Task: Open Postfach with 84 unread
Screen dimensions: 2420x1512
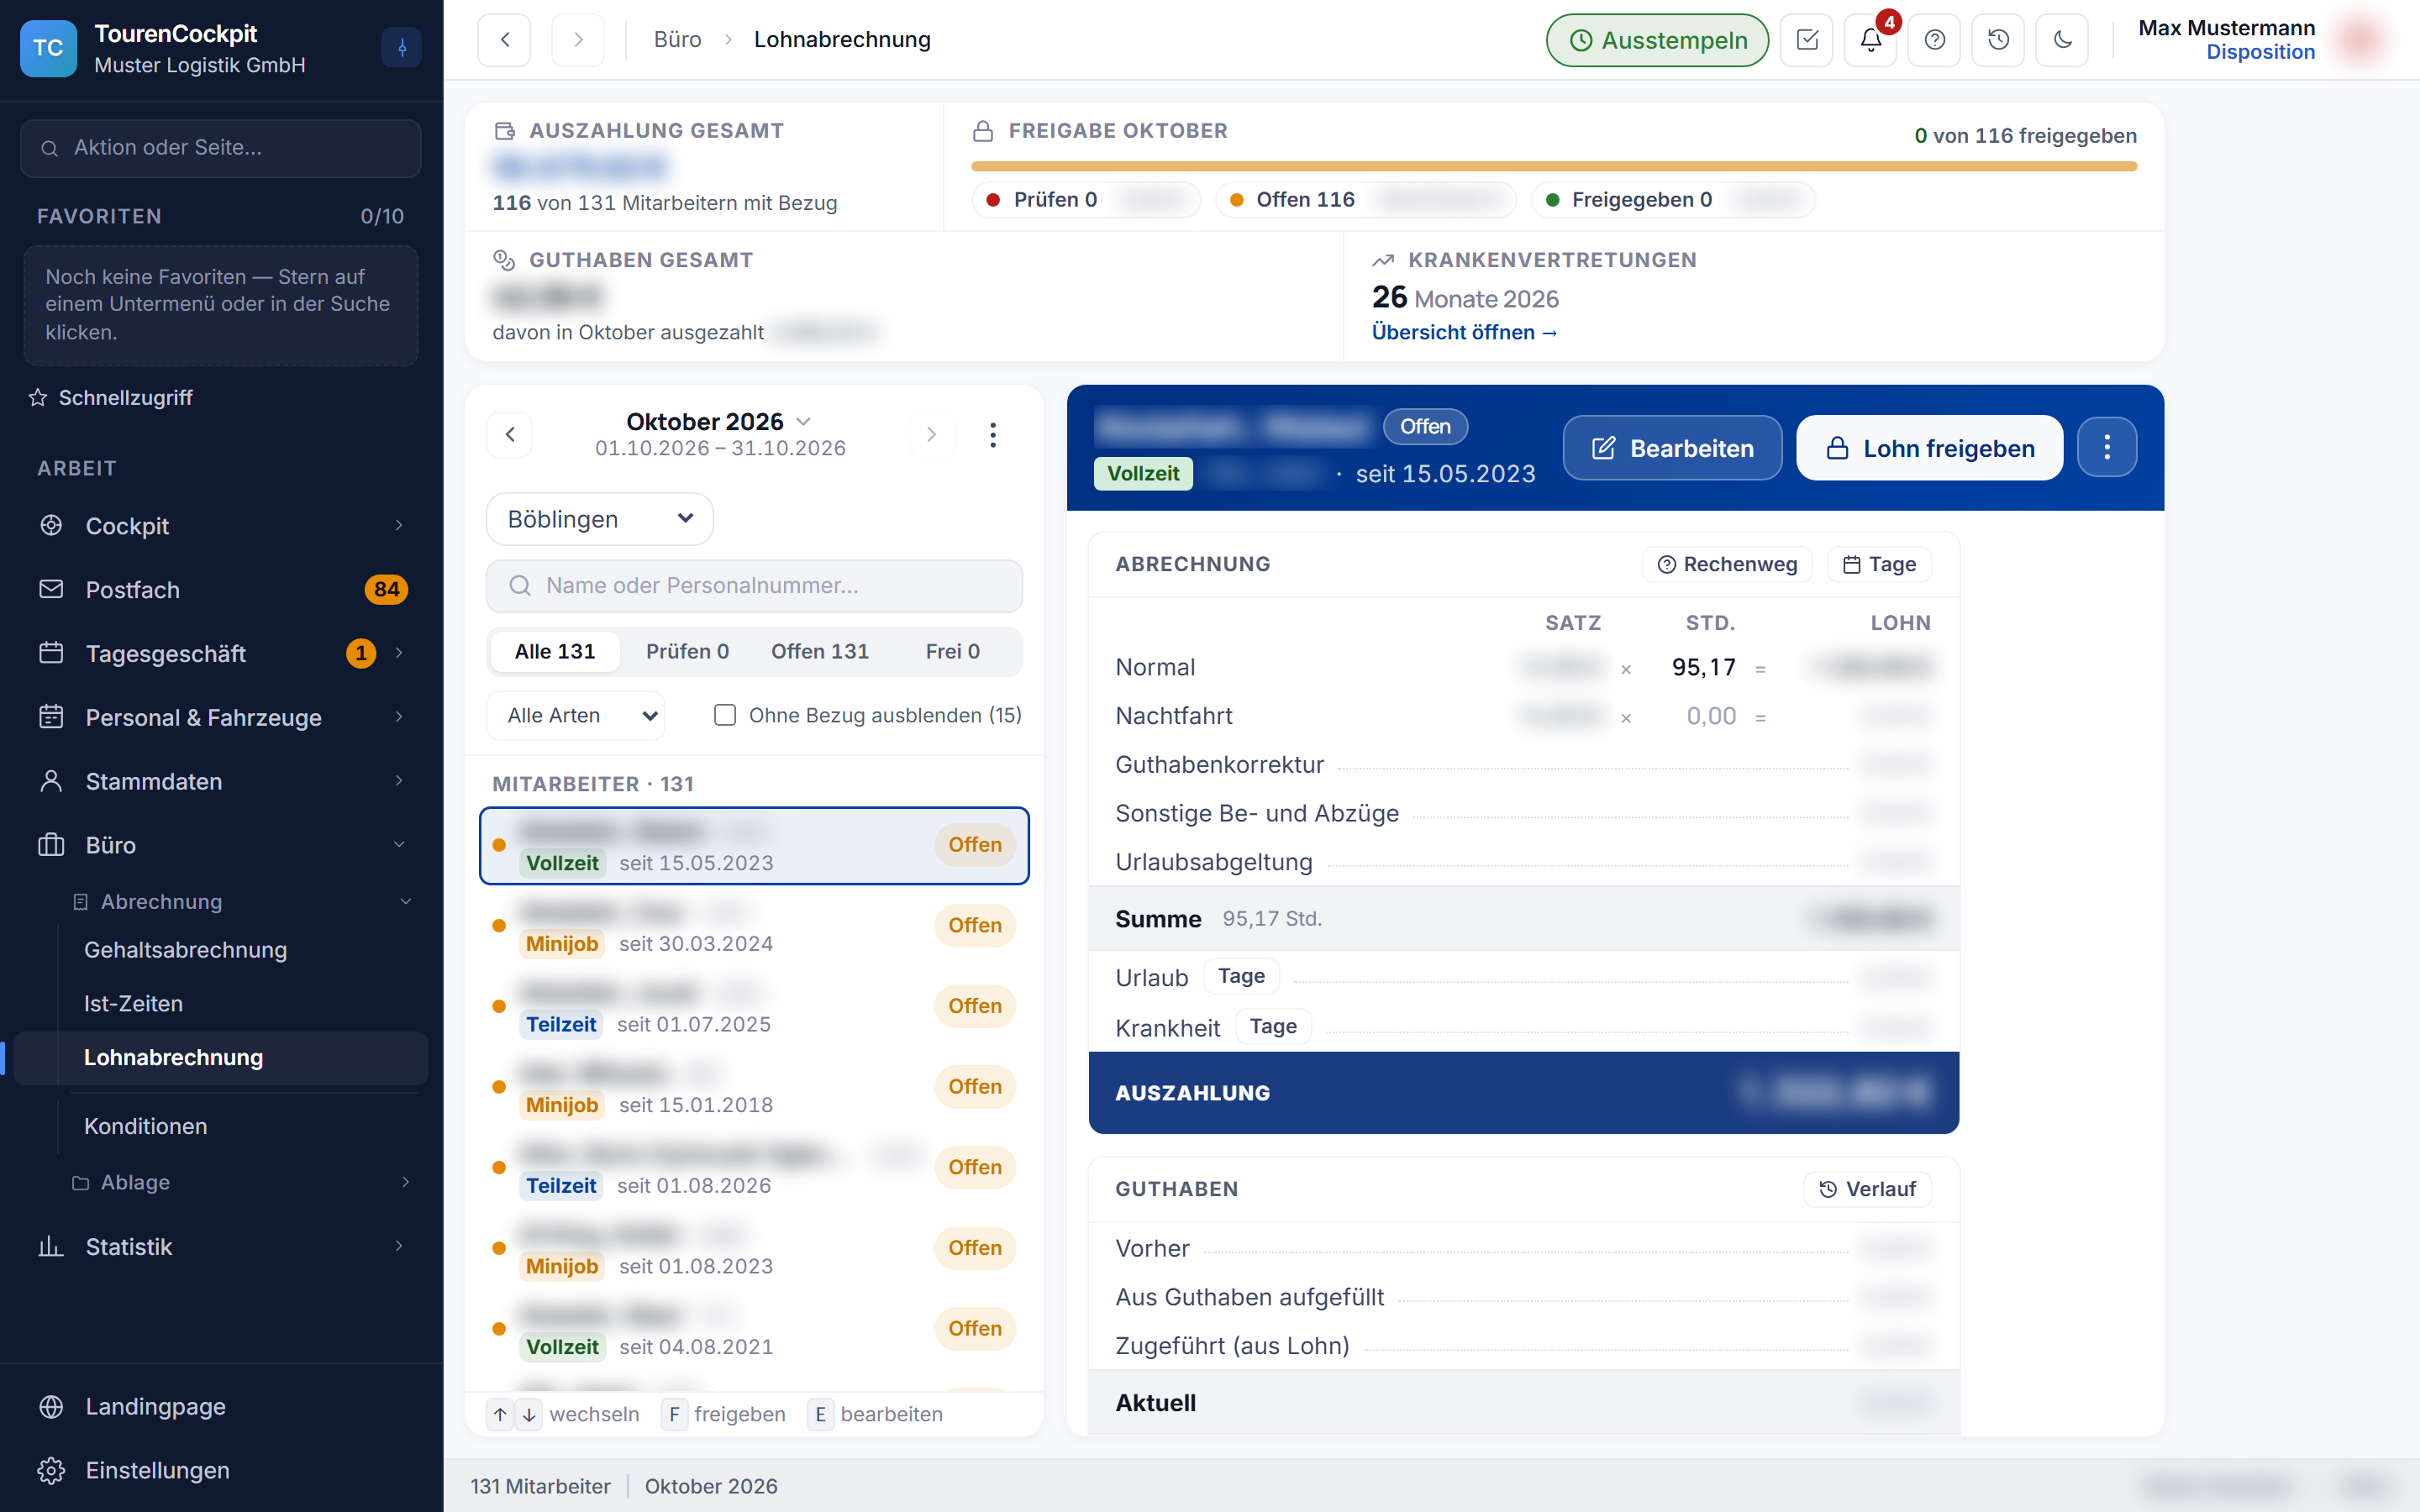Action: [222, 589]
